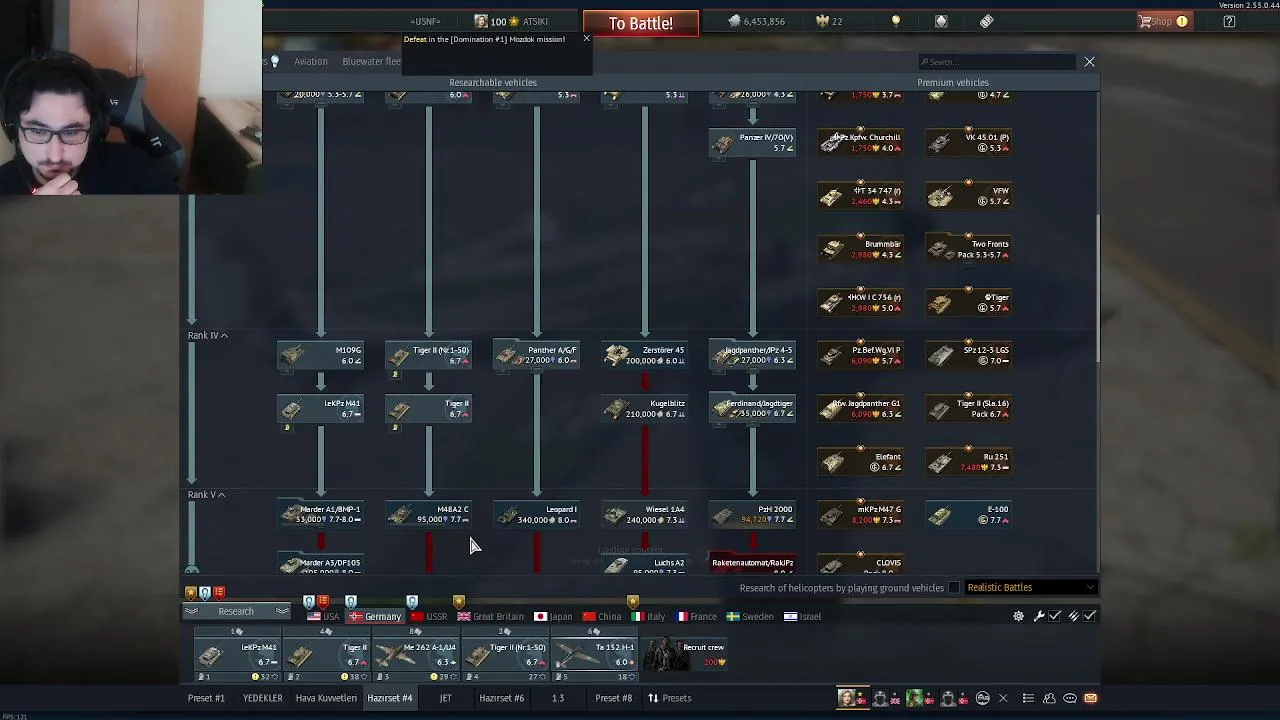
Task: Toggle research of helicopters checkbox
Action: pyautogui.click(x=954, y=588)
